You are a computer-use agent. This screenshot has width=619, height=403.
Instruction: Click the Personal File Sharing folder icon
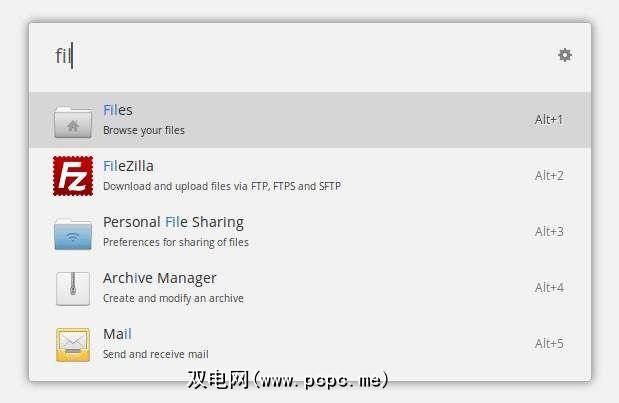coord(73,232)
